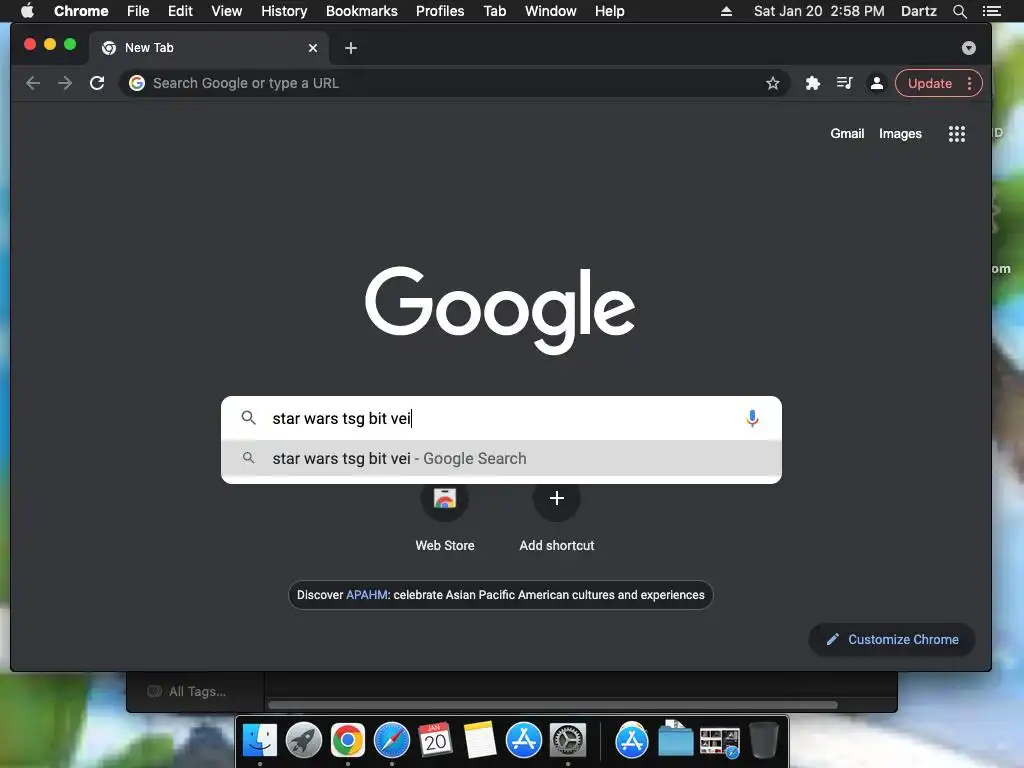
Task: Select the 'star wars tsg bit vei' suggestion
Action: pos(501,458)
